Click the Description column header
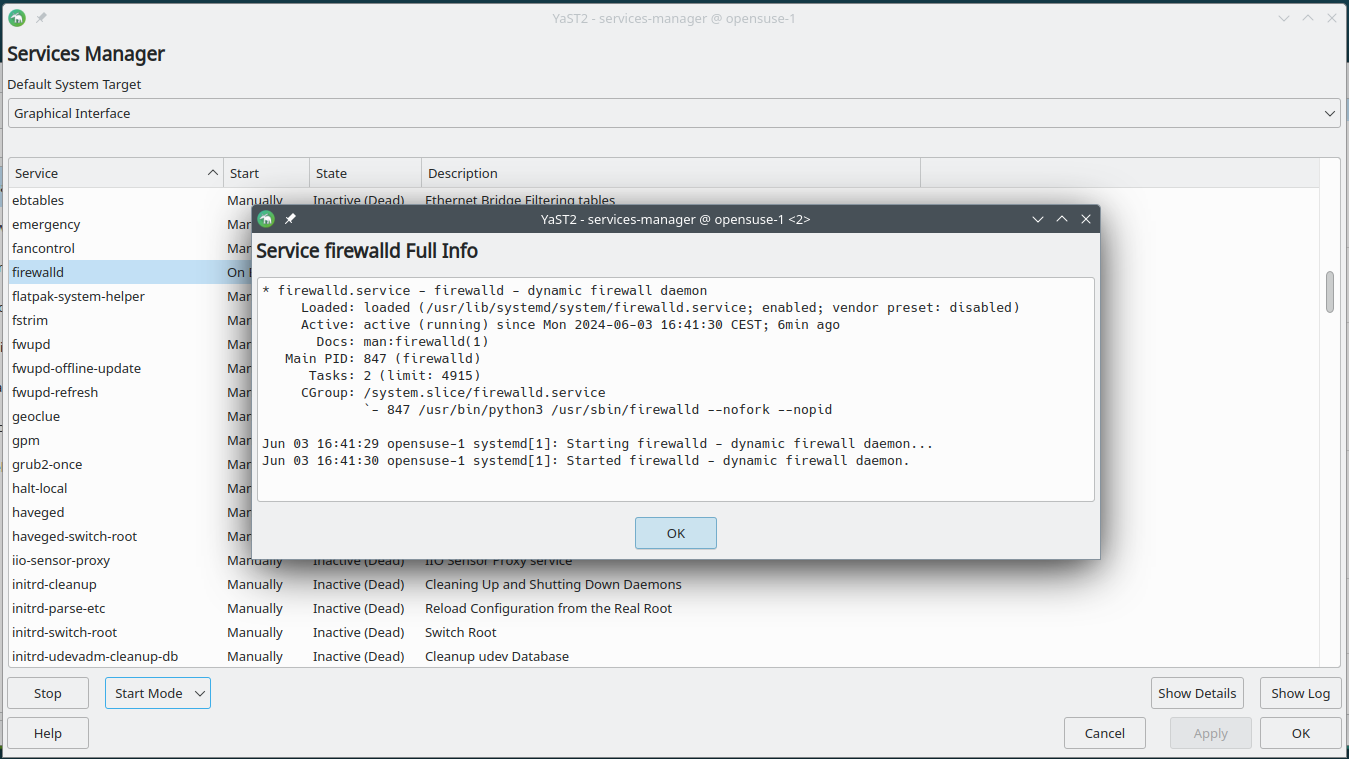The height and width of the screenshot is (759, 1349). (x=670, y=173)
